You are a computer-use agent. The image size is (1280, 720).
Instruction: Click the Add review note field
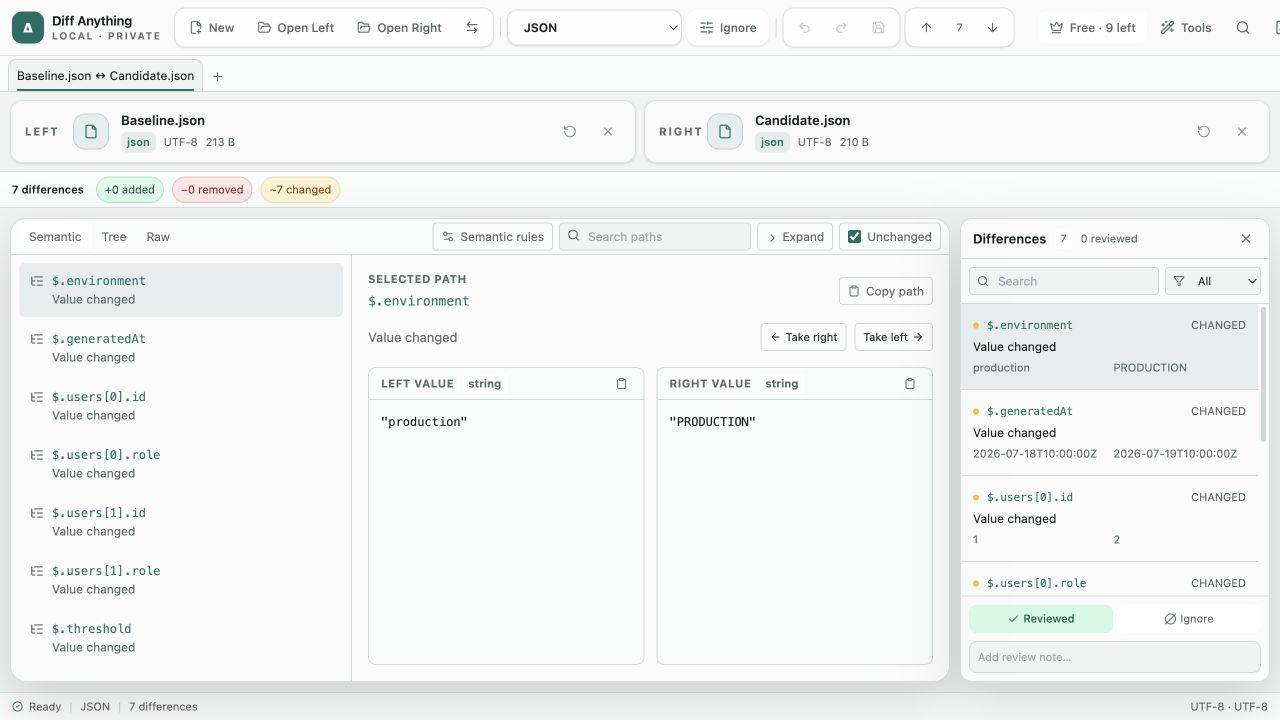click(1115, 657)
